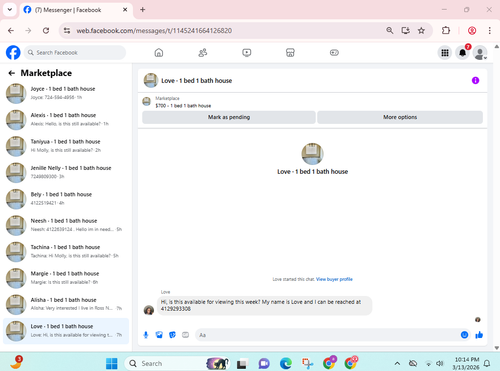The image size is (500, 371).
Task: Select the Messenger | Facebook tab
Action: [76, 10]
